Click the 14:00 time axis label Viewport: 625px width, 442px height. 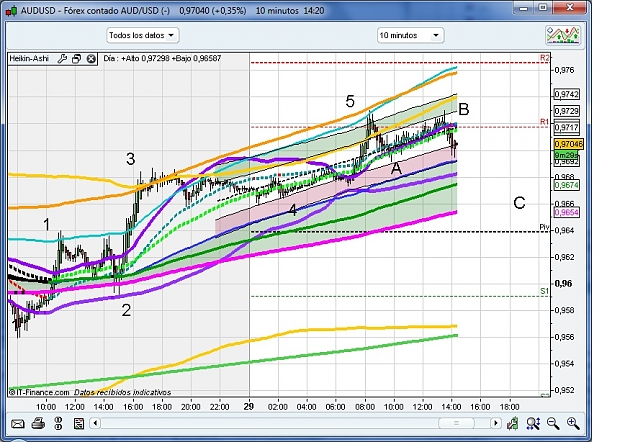coord(451,407)
